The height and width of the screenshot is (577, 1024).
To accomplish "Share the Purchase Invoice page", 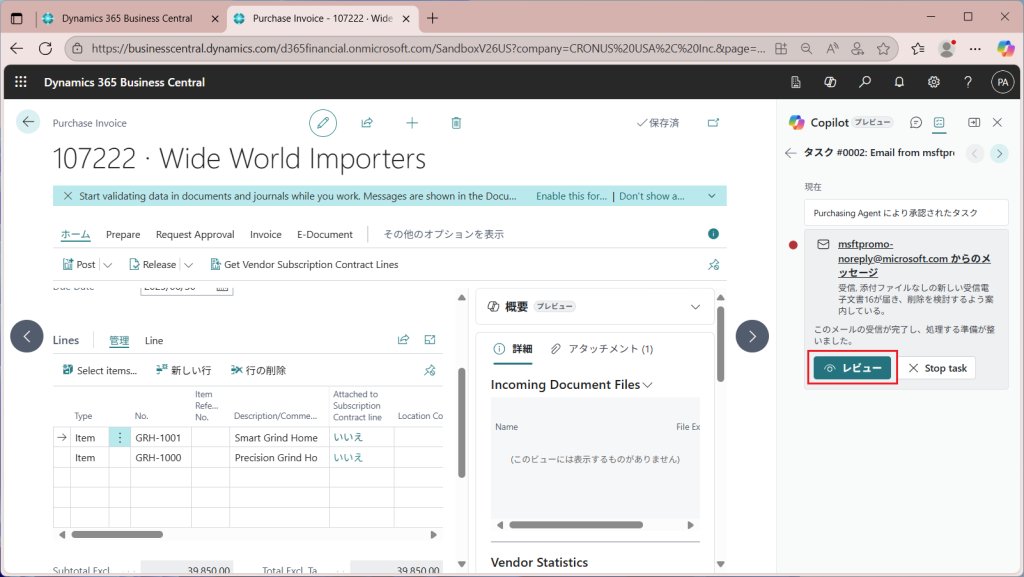I will click(367, 123).
